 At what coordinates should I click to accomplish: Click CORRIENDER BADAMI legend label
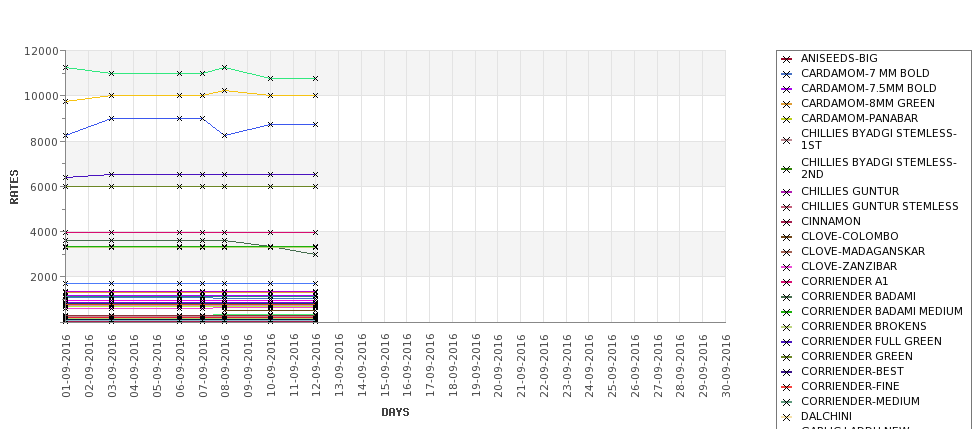click(x=858, y=296)
